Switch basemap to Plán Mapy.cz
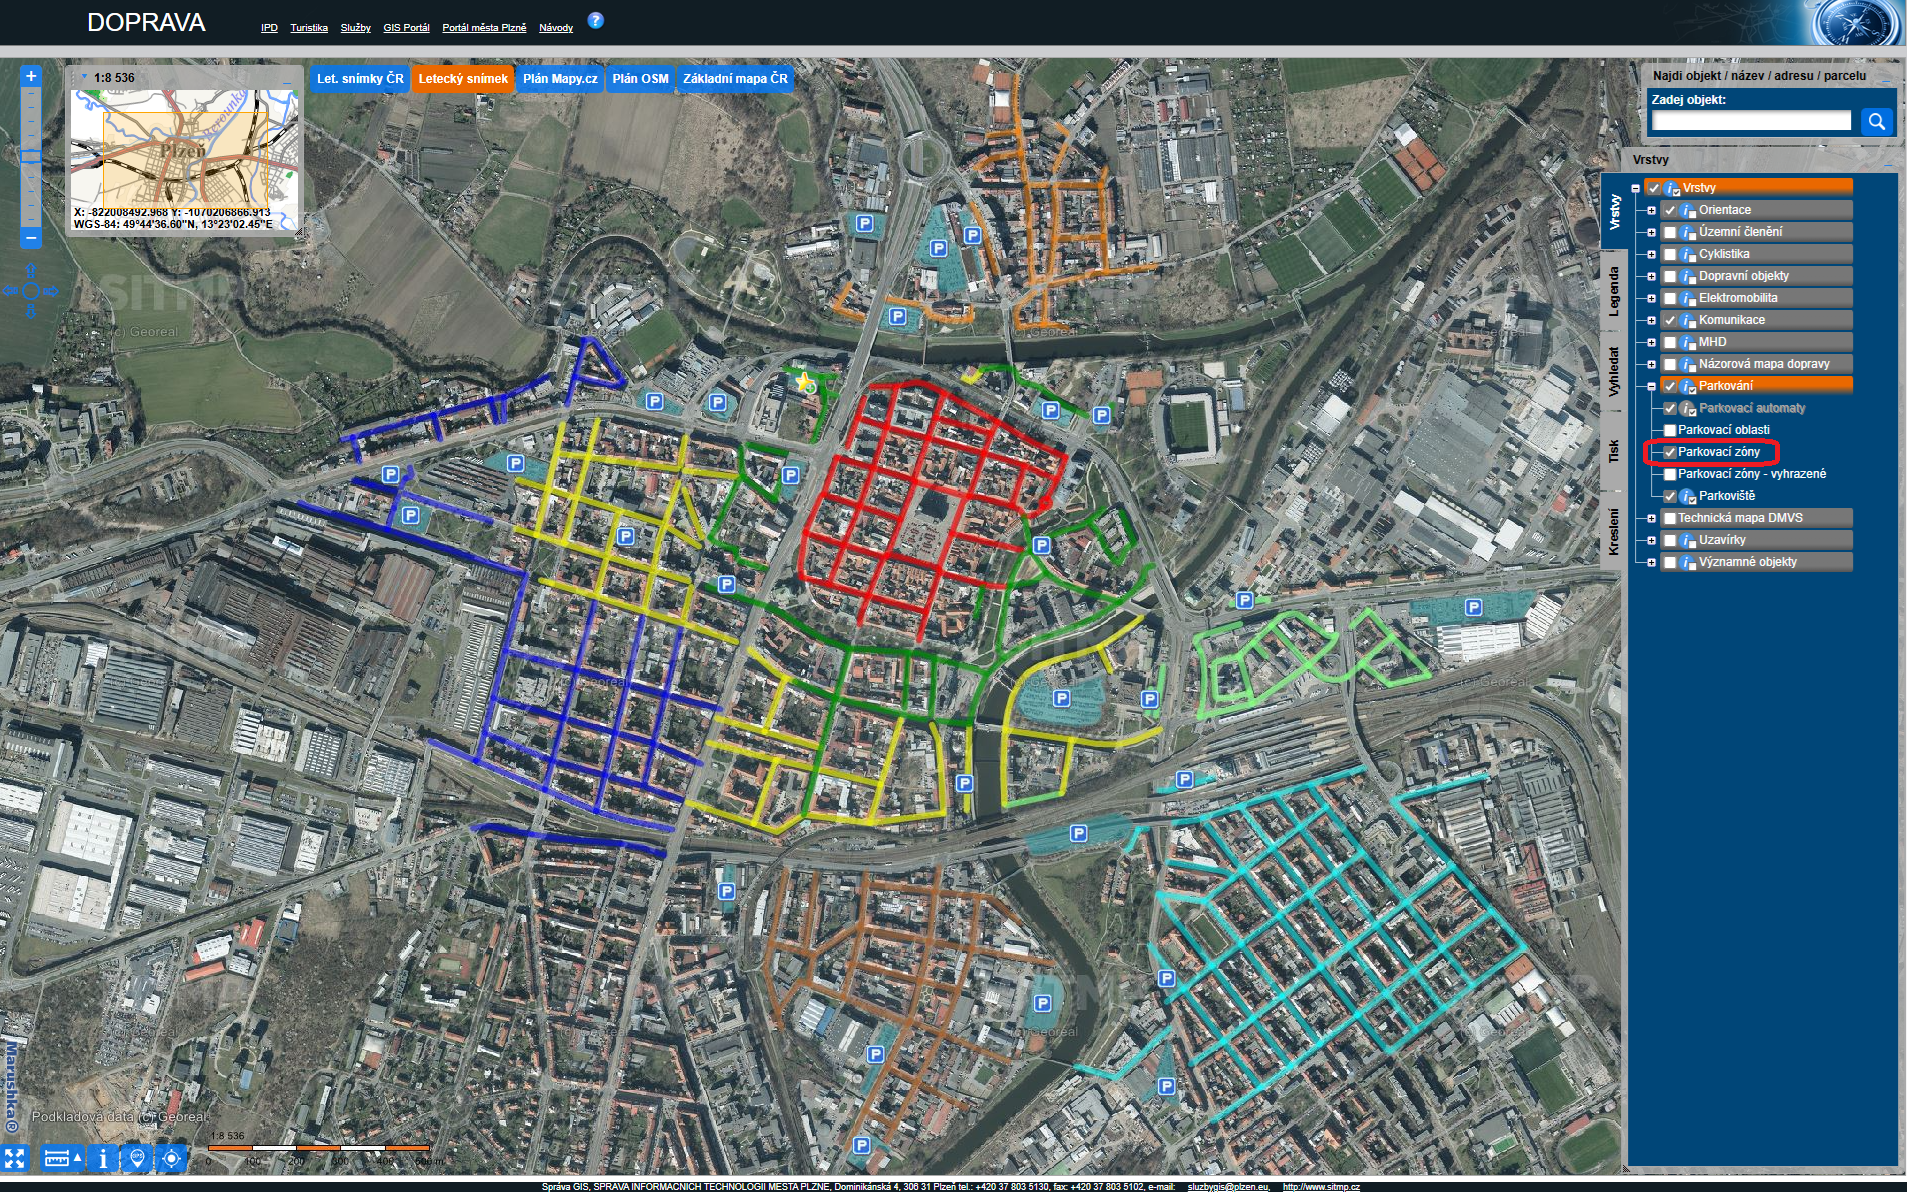Image resolution: width=1907 pixels, height=1192 pixels. 560,79
